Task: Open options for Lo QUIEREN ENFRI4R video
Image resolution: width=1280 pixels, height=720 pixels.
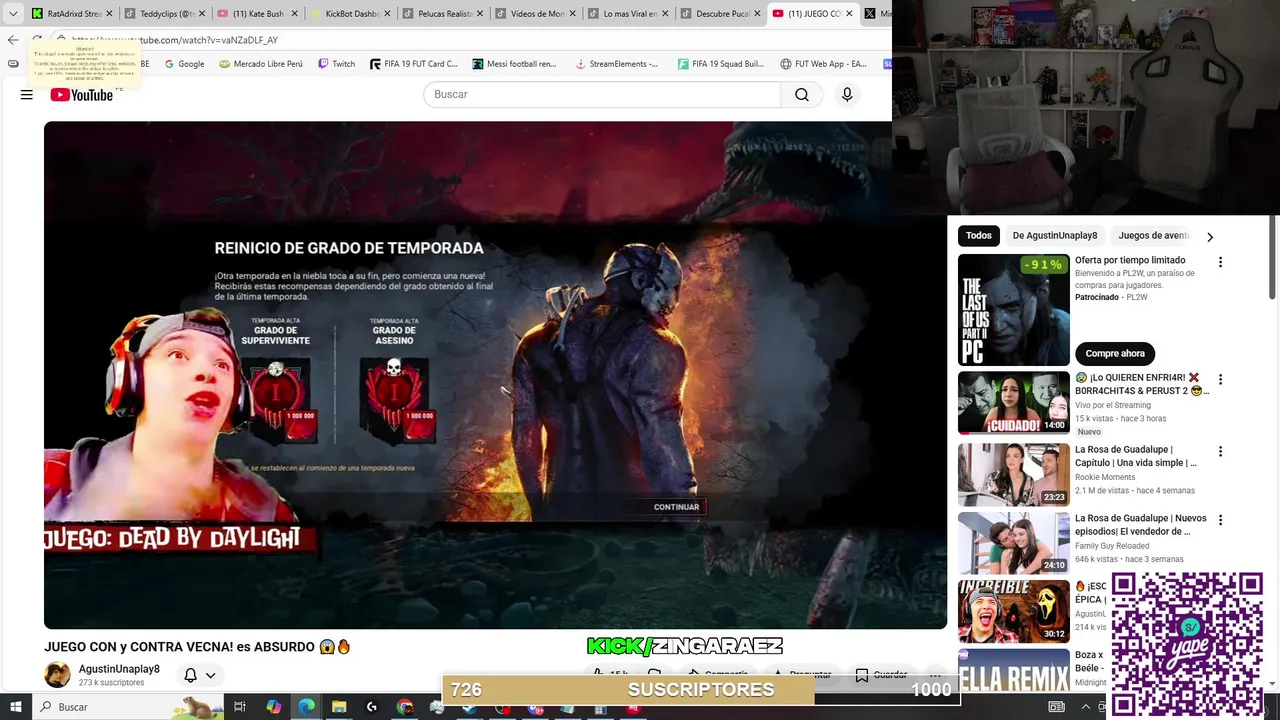Action: (x=1220, y=380)
